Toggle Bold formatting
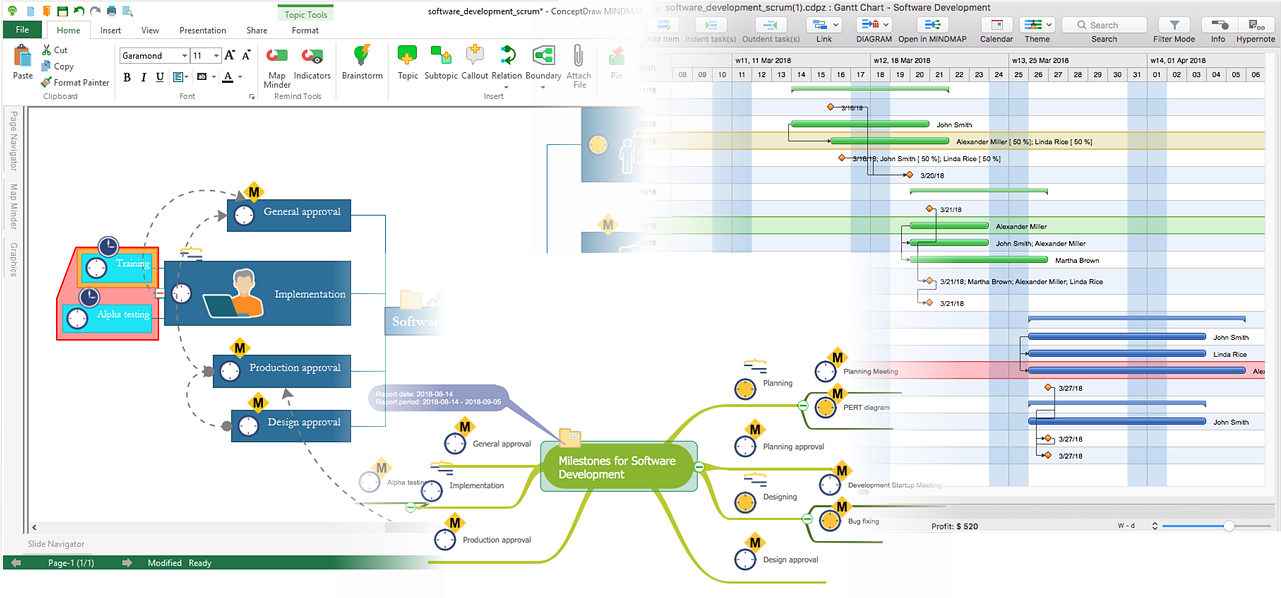 pyautogui.click(x=127, y=77)
